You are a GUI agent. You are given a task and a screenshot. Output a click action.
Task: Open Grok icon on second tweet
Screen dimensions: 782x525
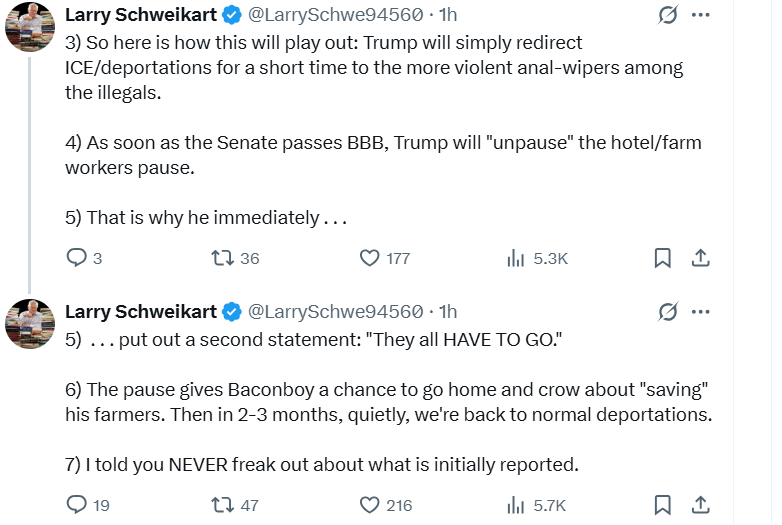pos(667,311)
